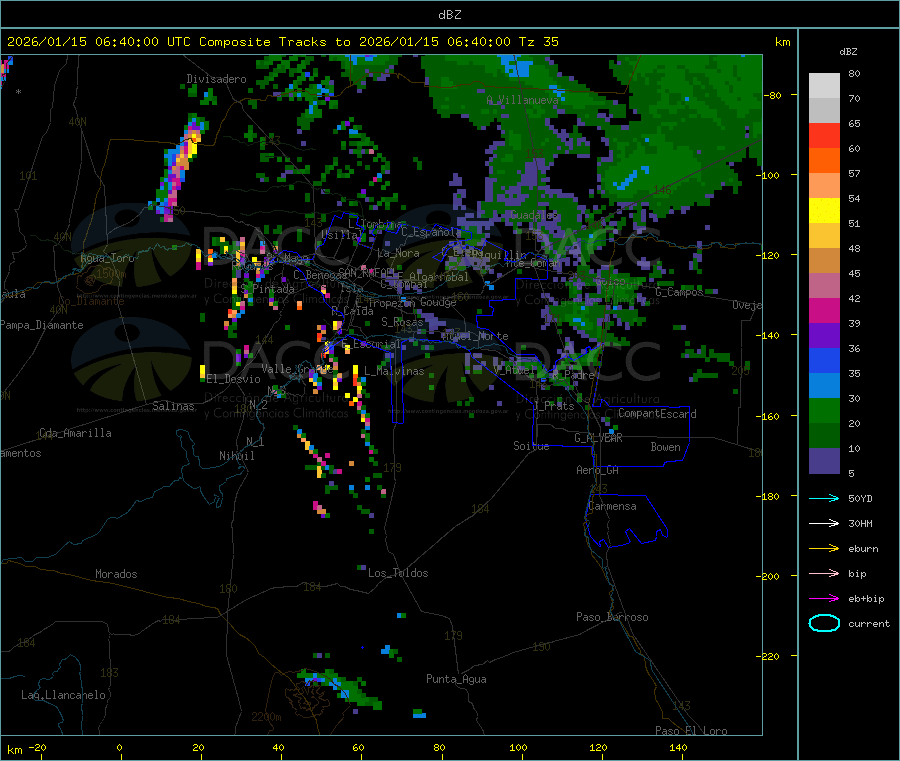Click the 'Agua_Toro' map label
The width and height of the screenshot is (900, 761).
pyautogui.click(x=107, y=258)
